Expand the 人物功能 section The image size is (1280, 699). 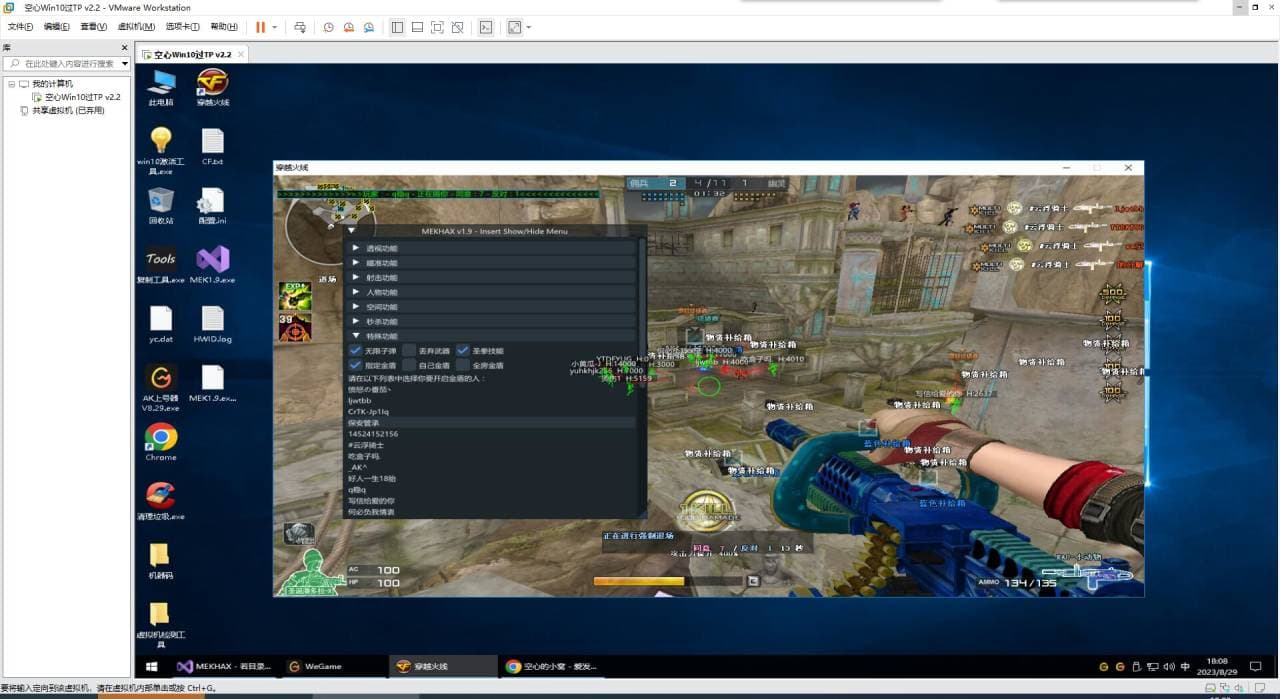490,292
